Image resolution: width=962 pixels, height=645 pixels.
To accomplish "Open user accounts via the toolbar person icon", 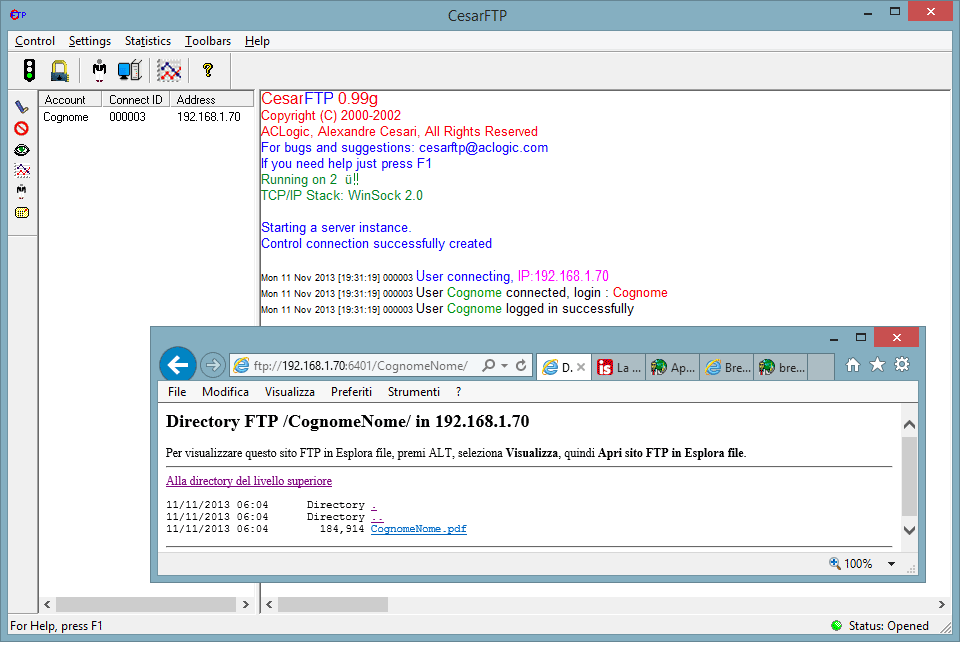I will [x=99, y=71].
